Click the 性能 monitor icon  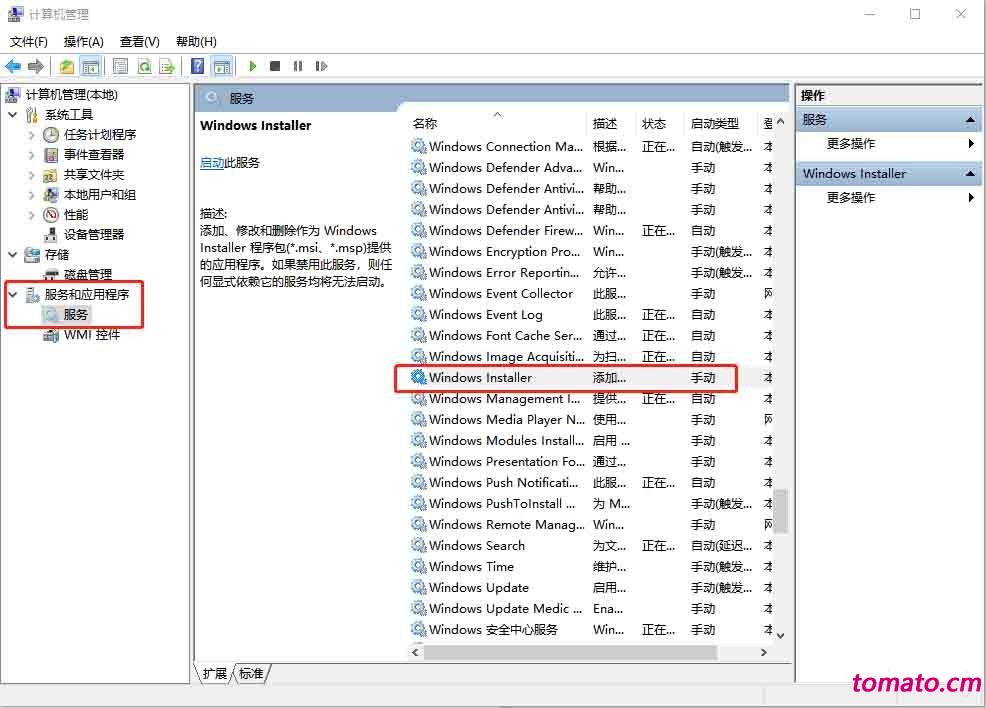51,215
